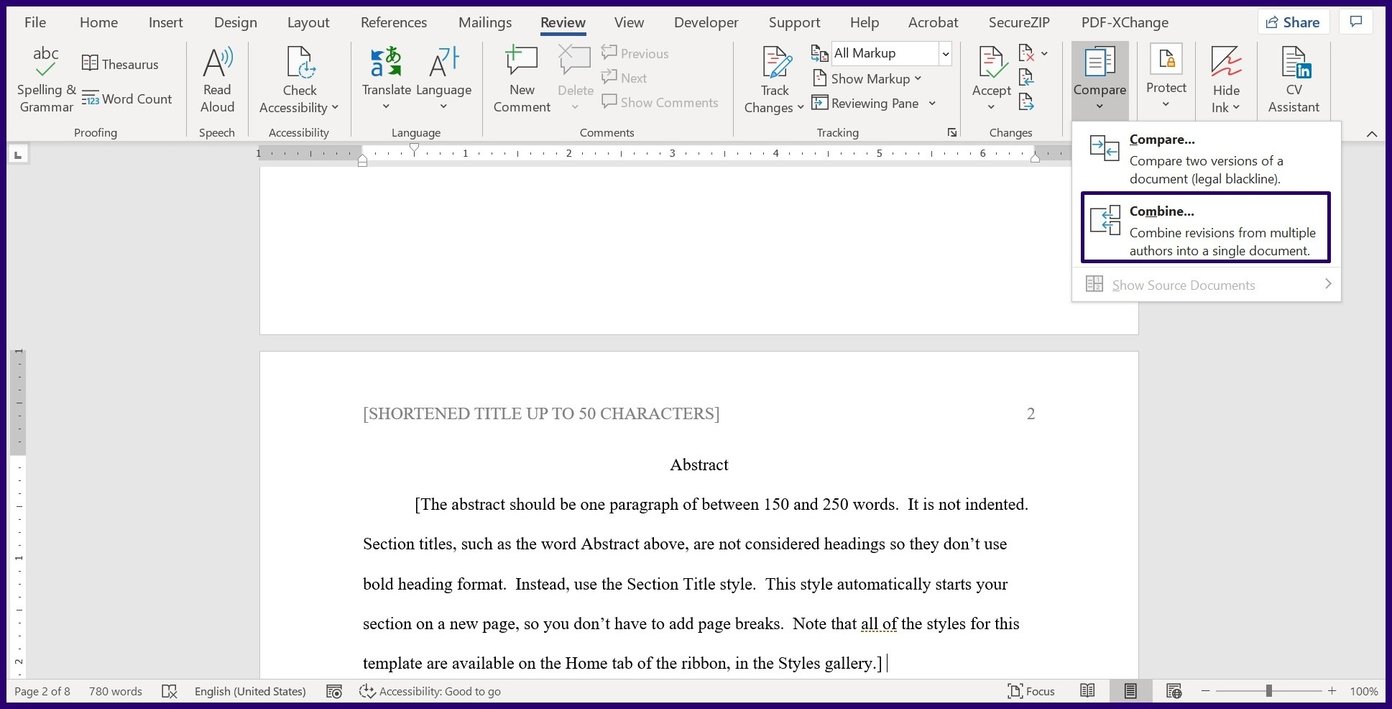Image resolution: width=1392 pixels, height=709 pixels.
Task: Toggle Show Comments visibility
Action: (x=660, y=102)
